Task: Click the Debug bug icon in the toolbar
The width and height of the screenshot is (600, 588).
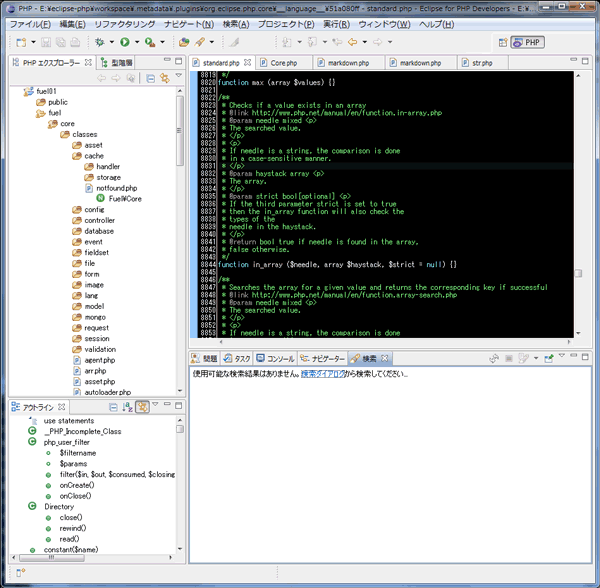Action: click(x=100, y=42)
